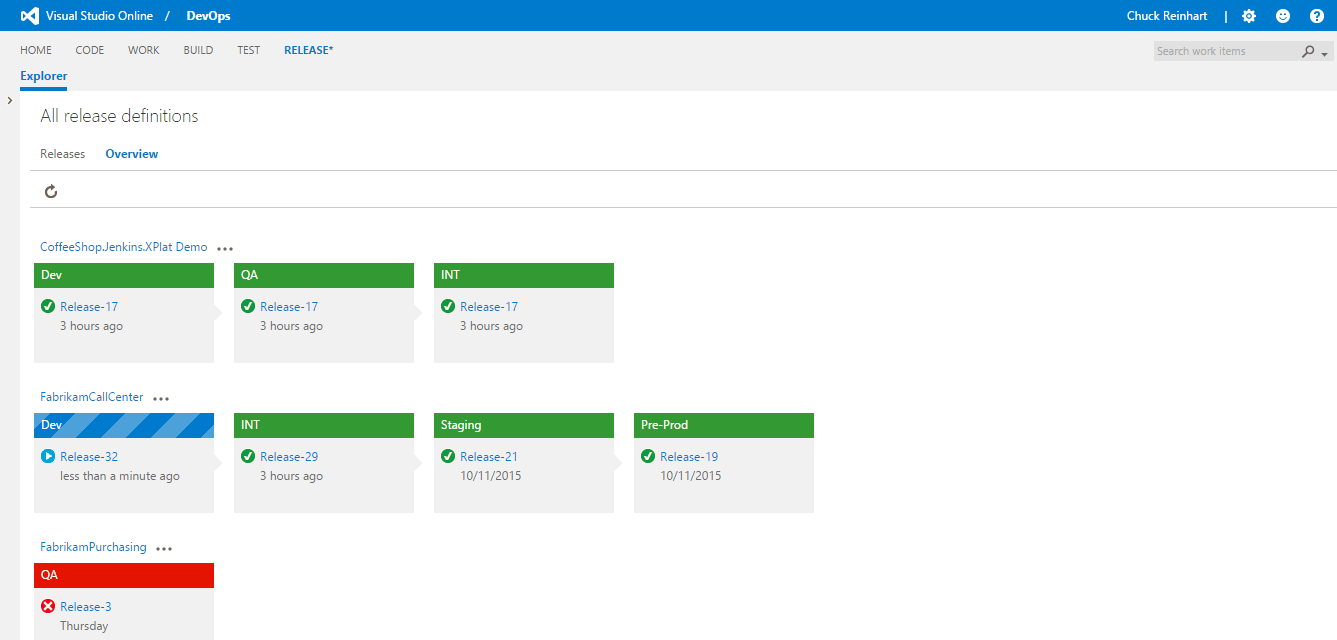
Task: Click in the Search work items field
Action: [1226, 51]
